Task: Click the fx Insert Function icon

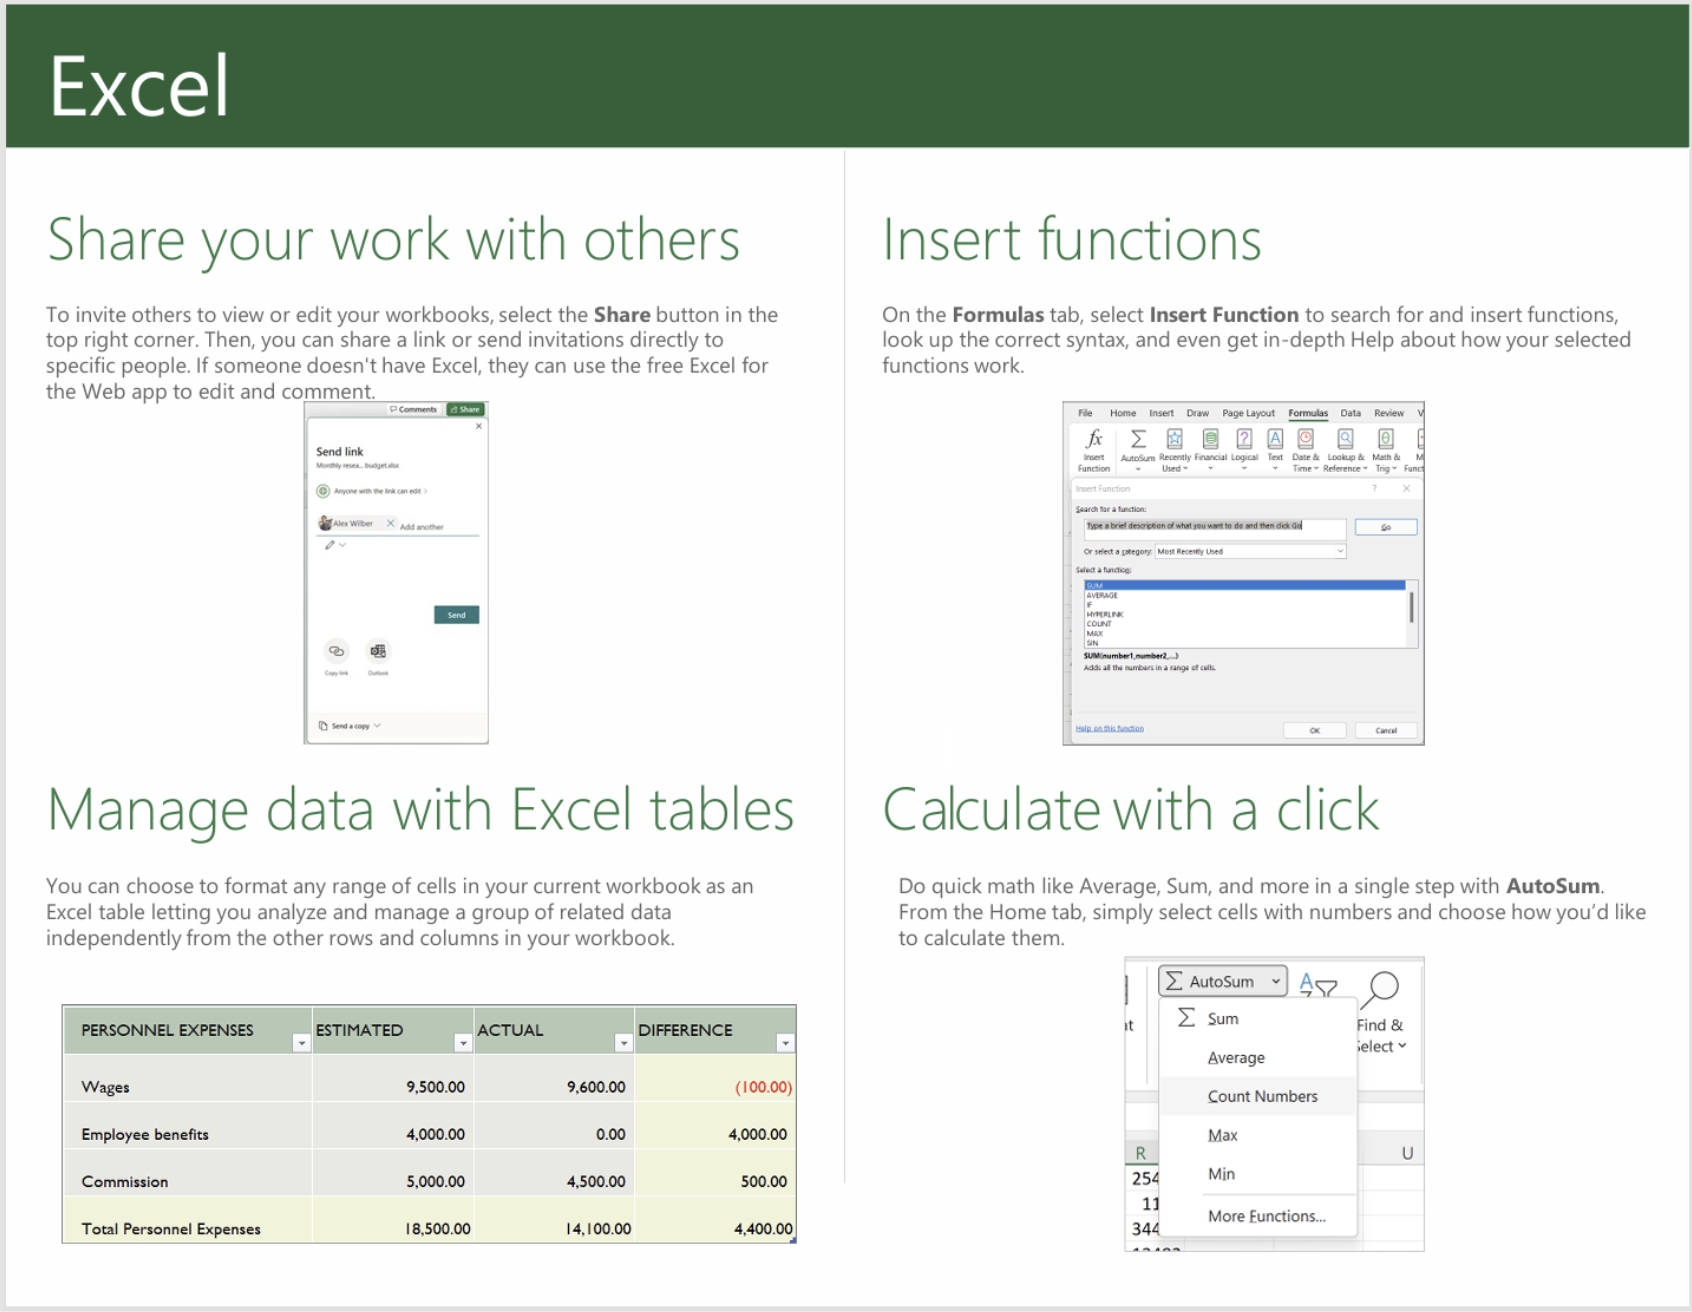Action: (1094, 440)
